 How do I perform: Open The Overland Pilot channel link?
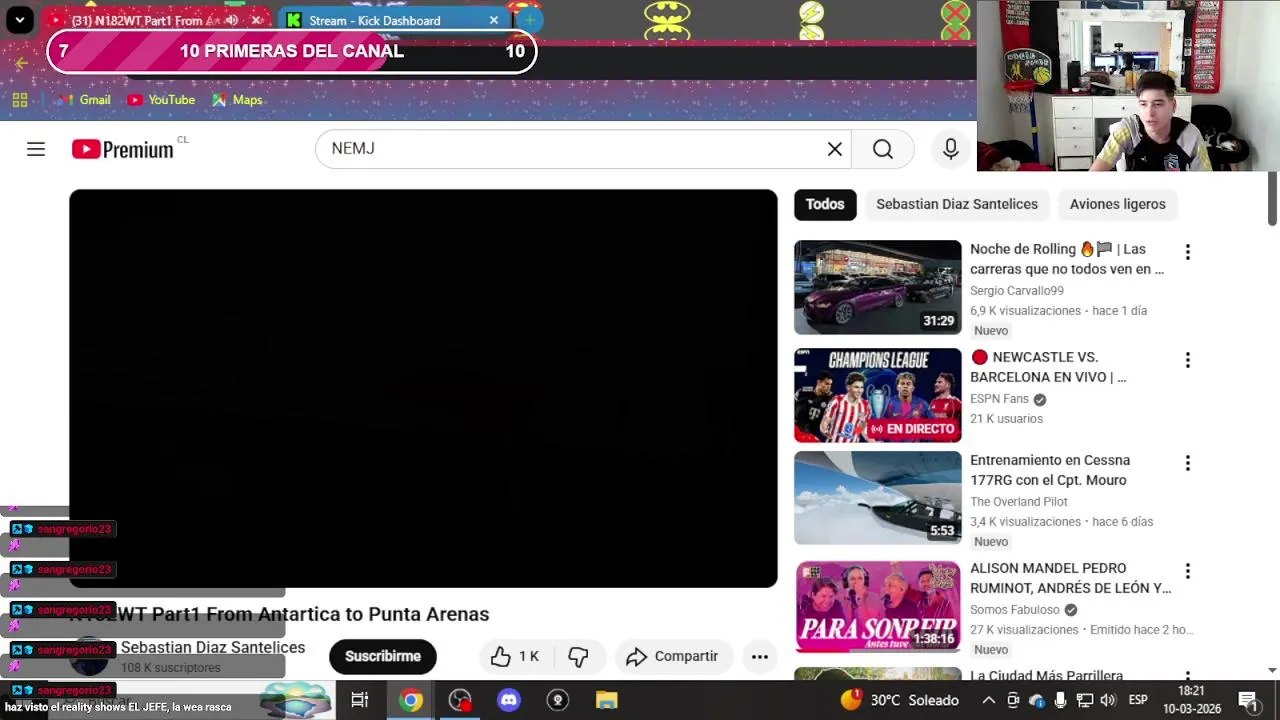(x=1018, y=502)
